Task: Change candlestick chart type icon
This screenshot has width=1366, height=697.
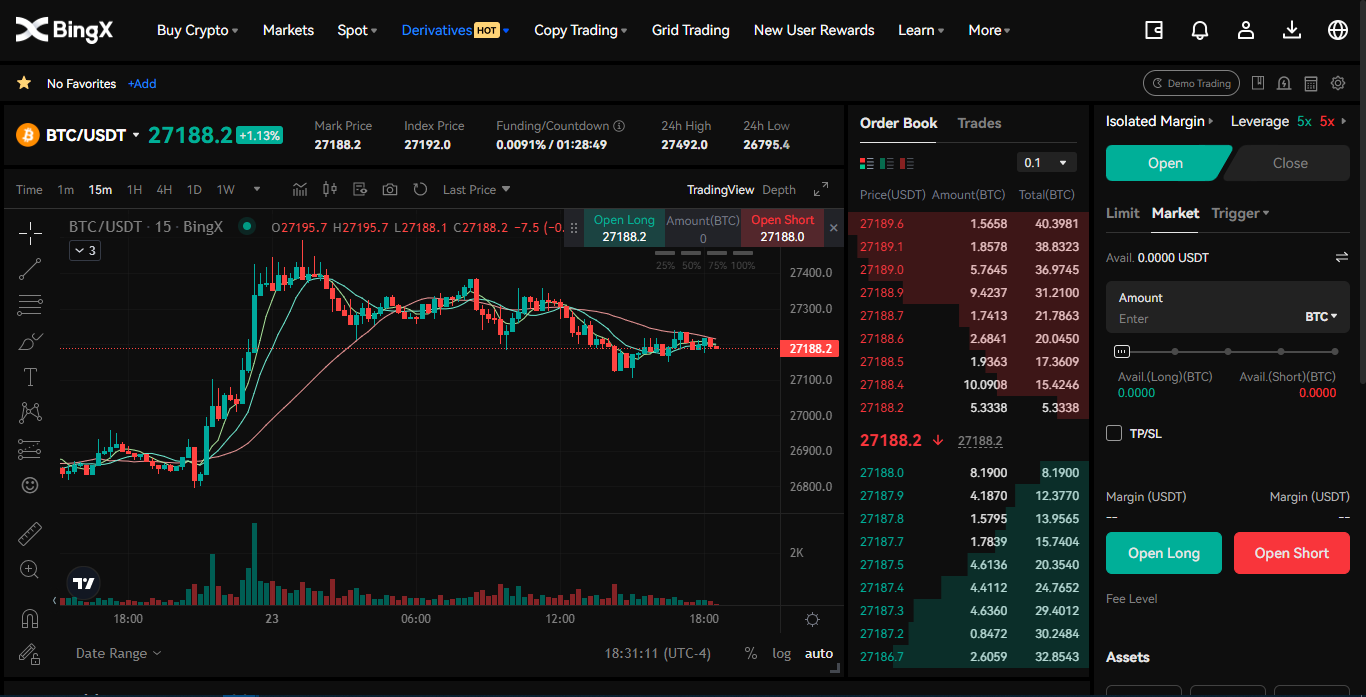Action: click(330, 189)
